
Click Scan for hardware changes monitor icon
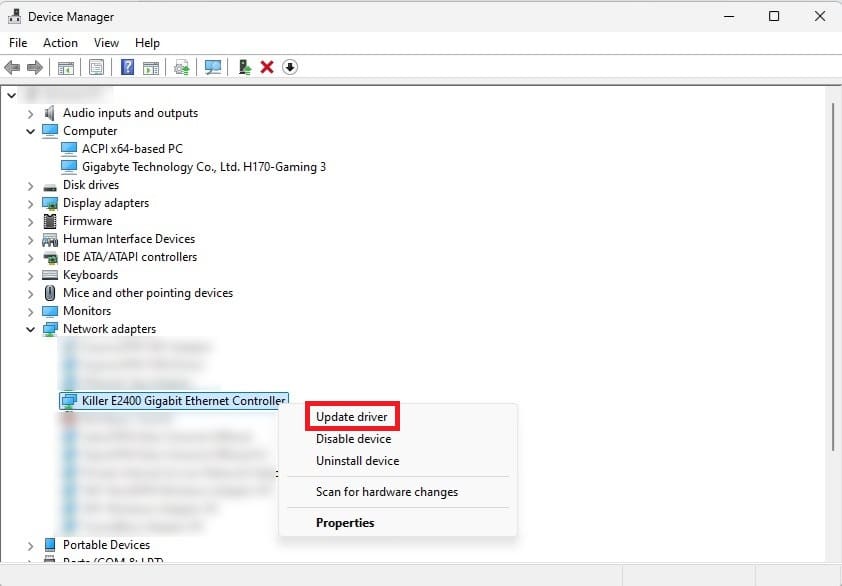213,67
